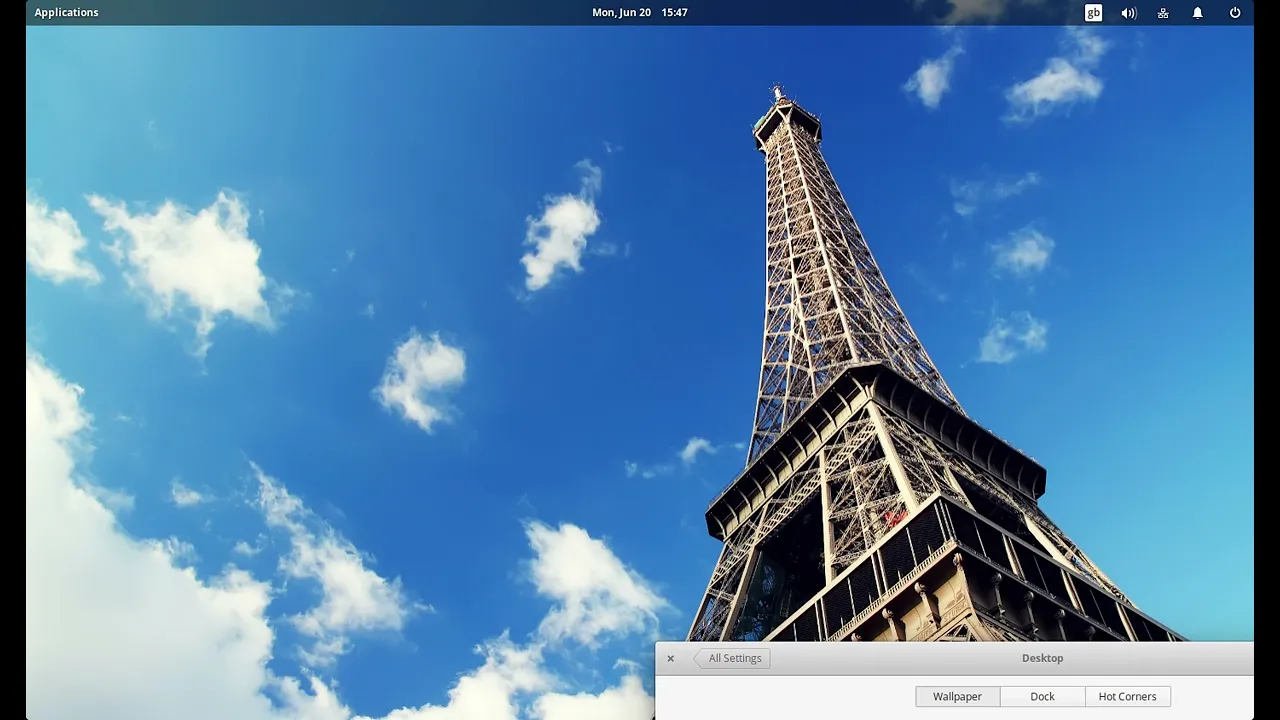This screenshot has height=720, width=1280.
Task: Open the Applications menu
Action: [66, 12]
